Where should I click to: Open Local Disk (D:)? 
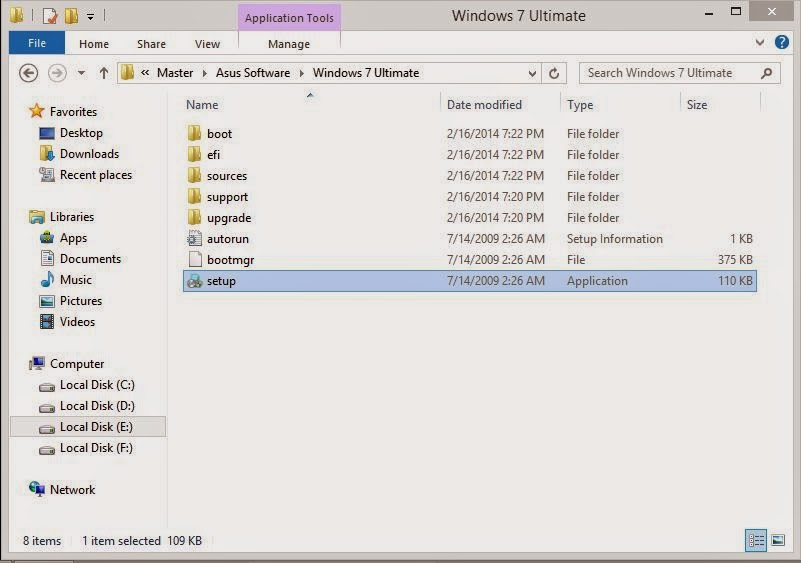click(97, 406)
